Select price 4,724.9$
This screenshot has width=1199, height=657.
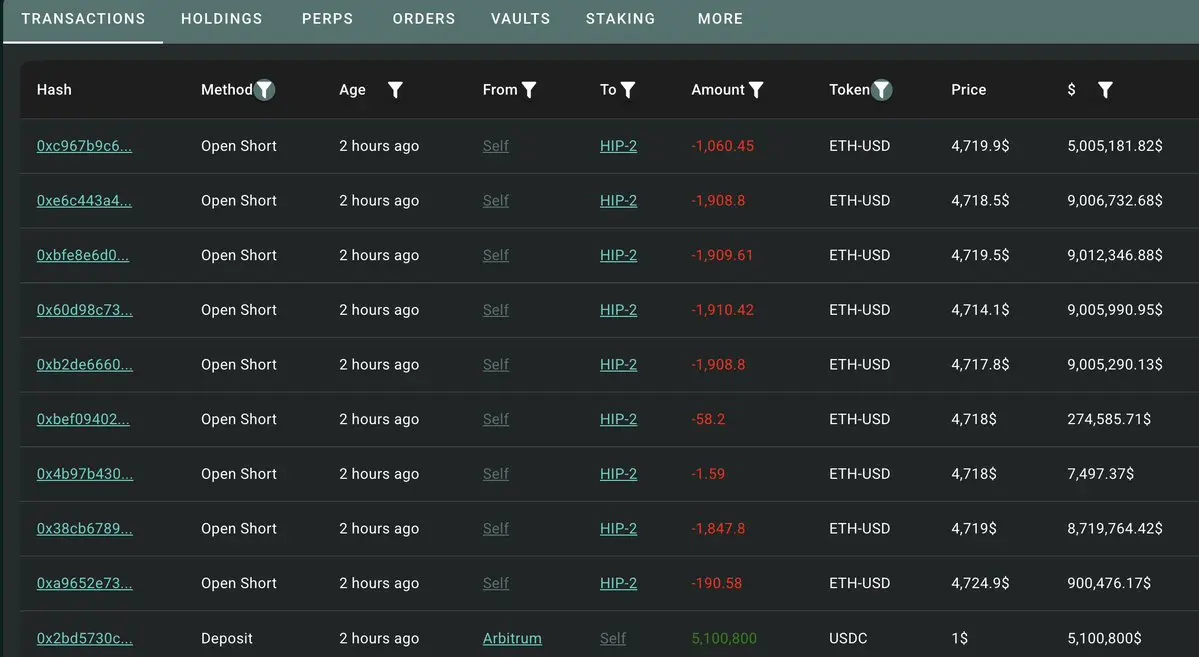point(980,583)
